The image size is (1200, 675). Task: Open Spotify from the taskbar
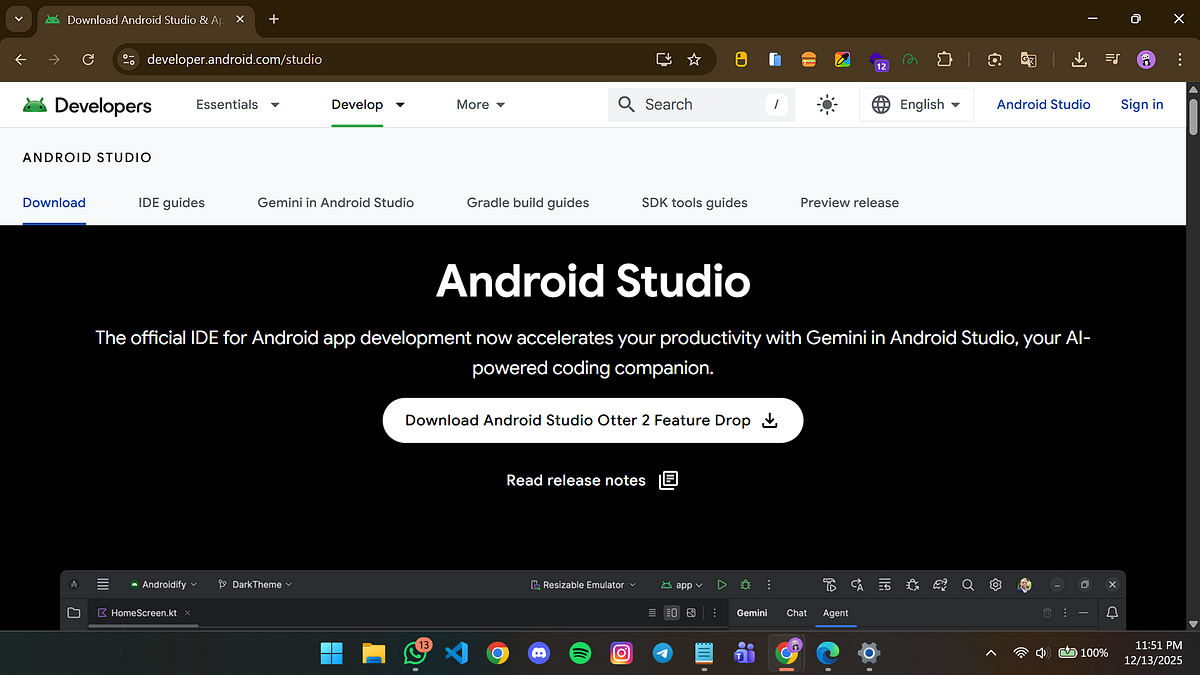pyautogui.click(x=580, y=654)
